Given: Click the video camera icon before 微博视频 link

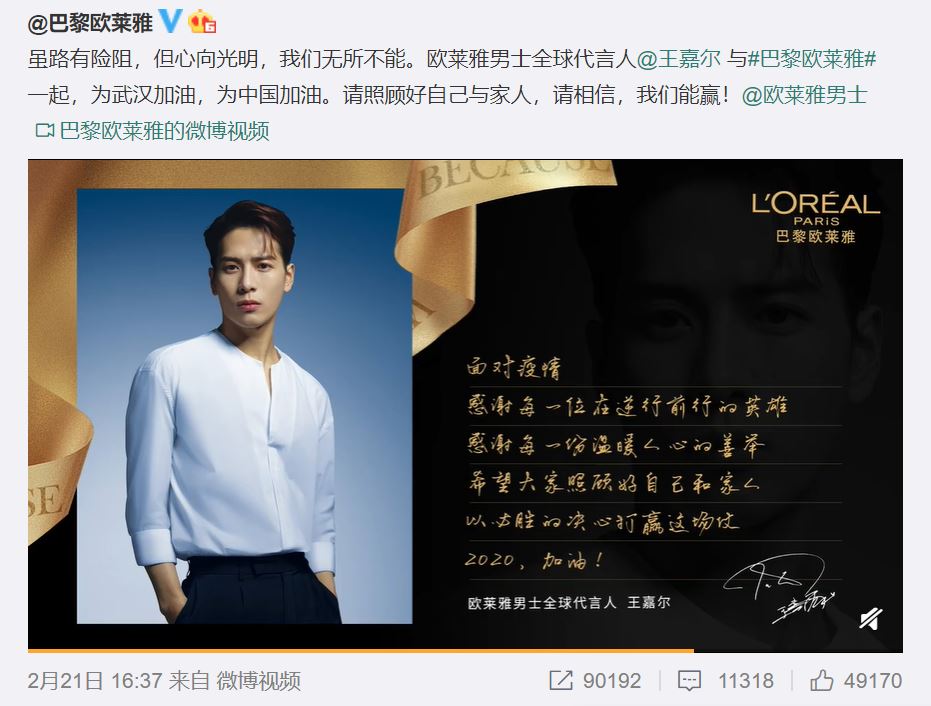Looking at the screenshot, I should (x=45, y=130).
